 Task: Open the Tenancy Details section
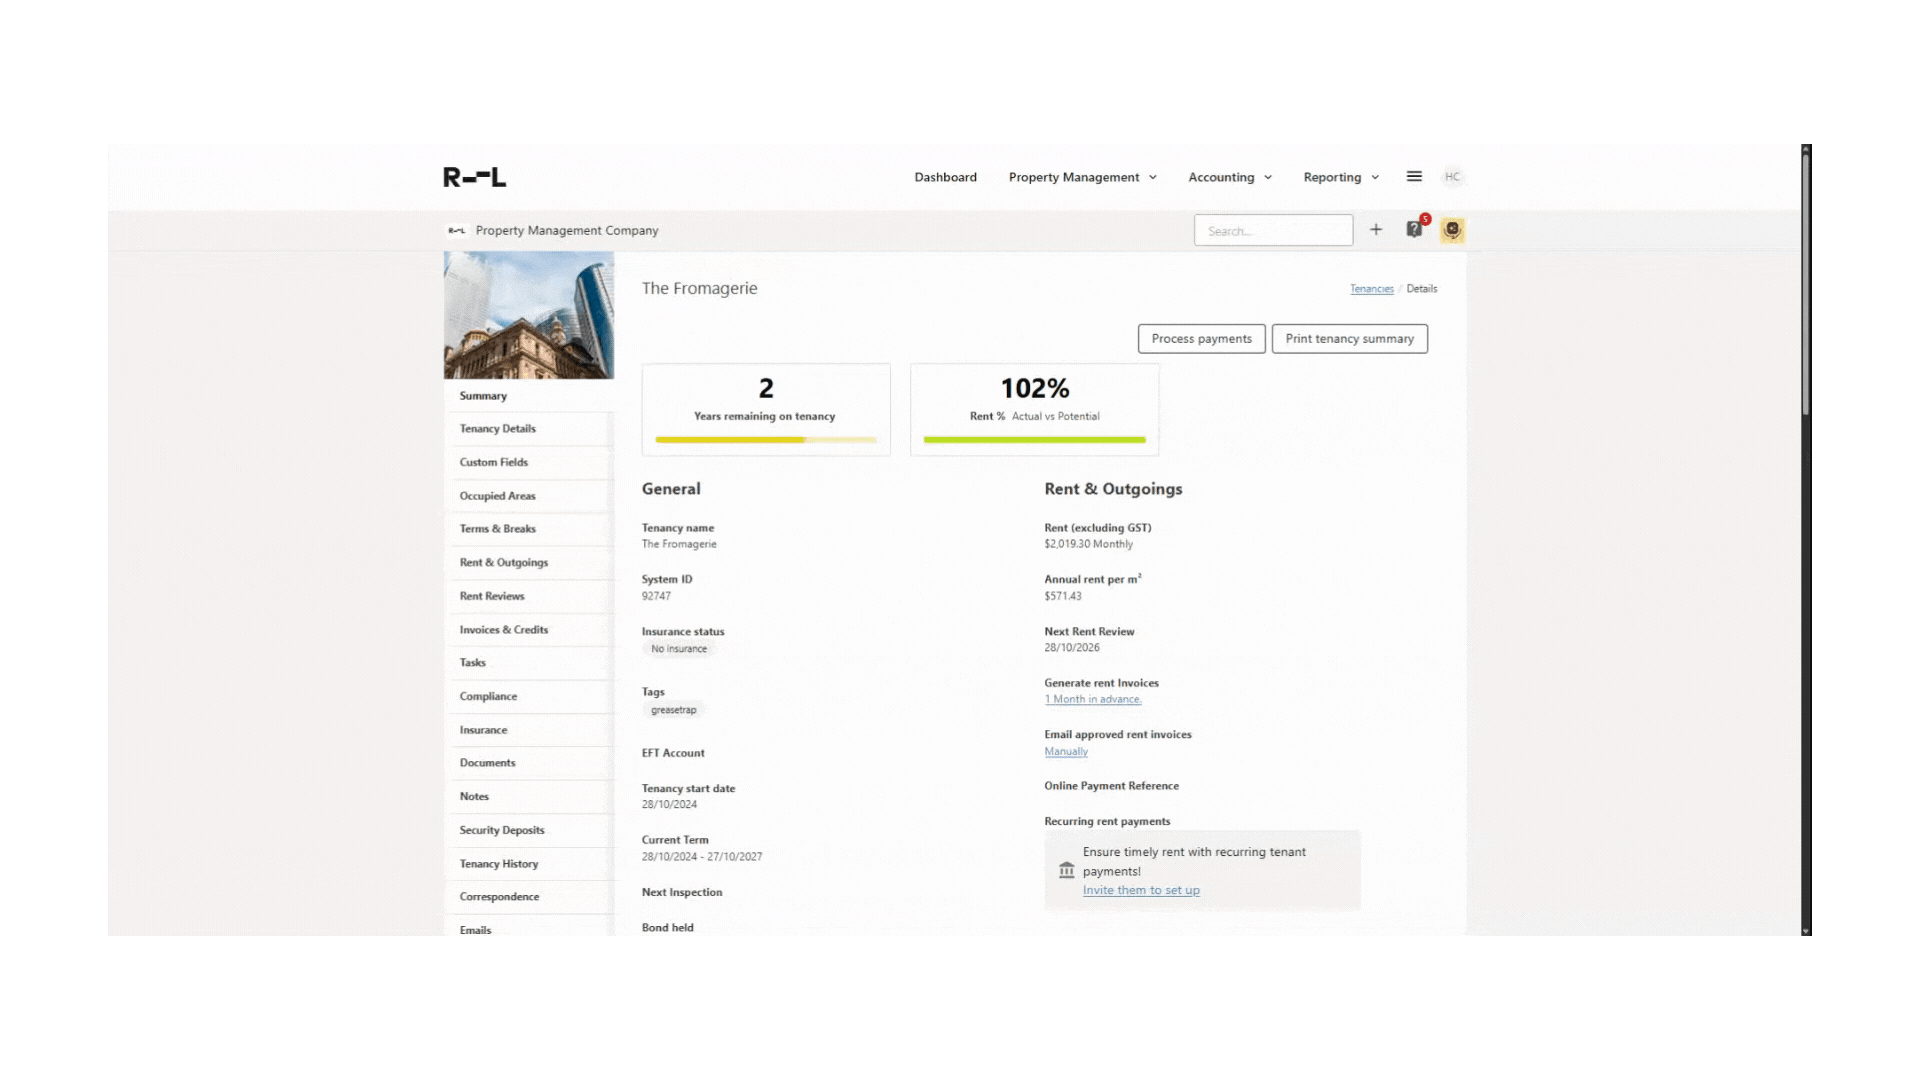[x=496, y=428]
